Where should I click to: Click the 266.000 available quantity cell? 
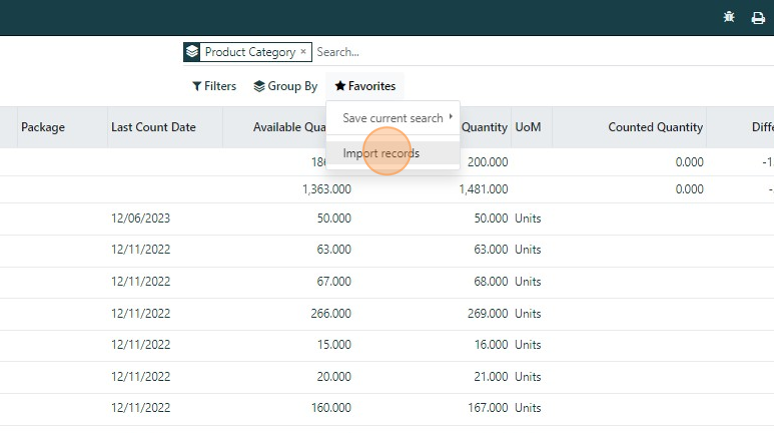[331, 313]
